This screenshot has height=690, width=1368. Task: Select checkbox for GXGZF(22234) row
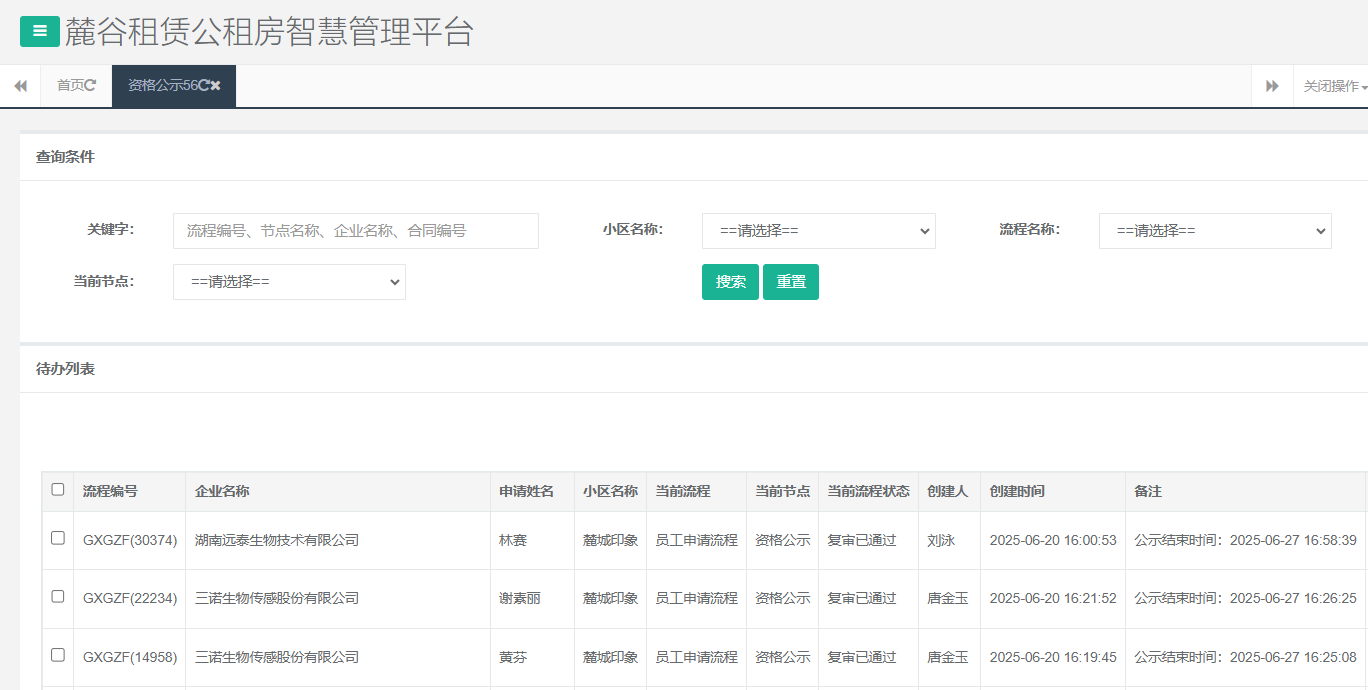coord(58,596)
